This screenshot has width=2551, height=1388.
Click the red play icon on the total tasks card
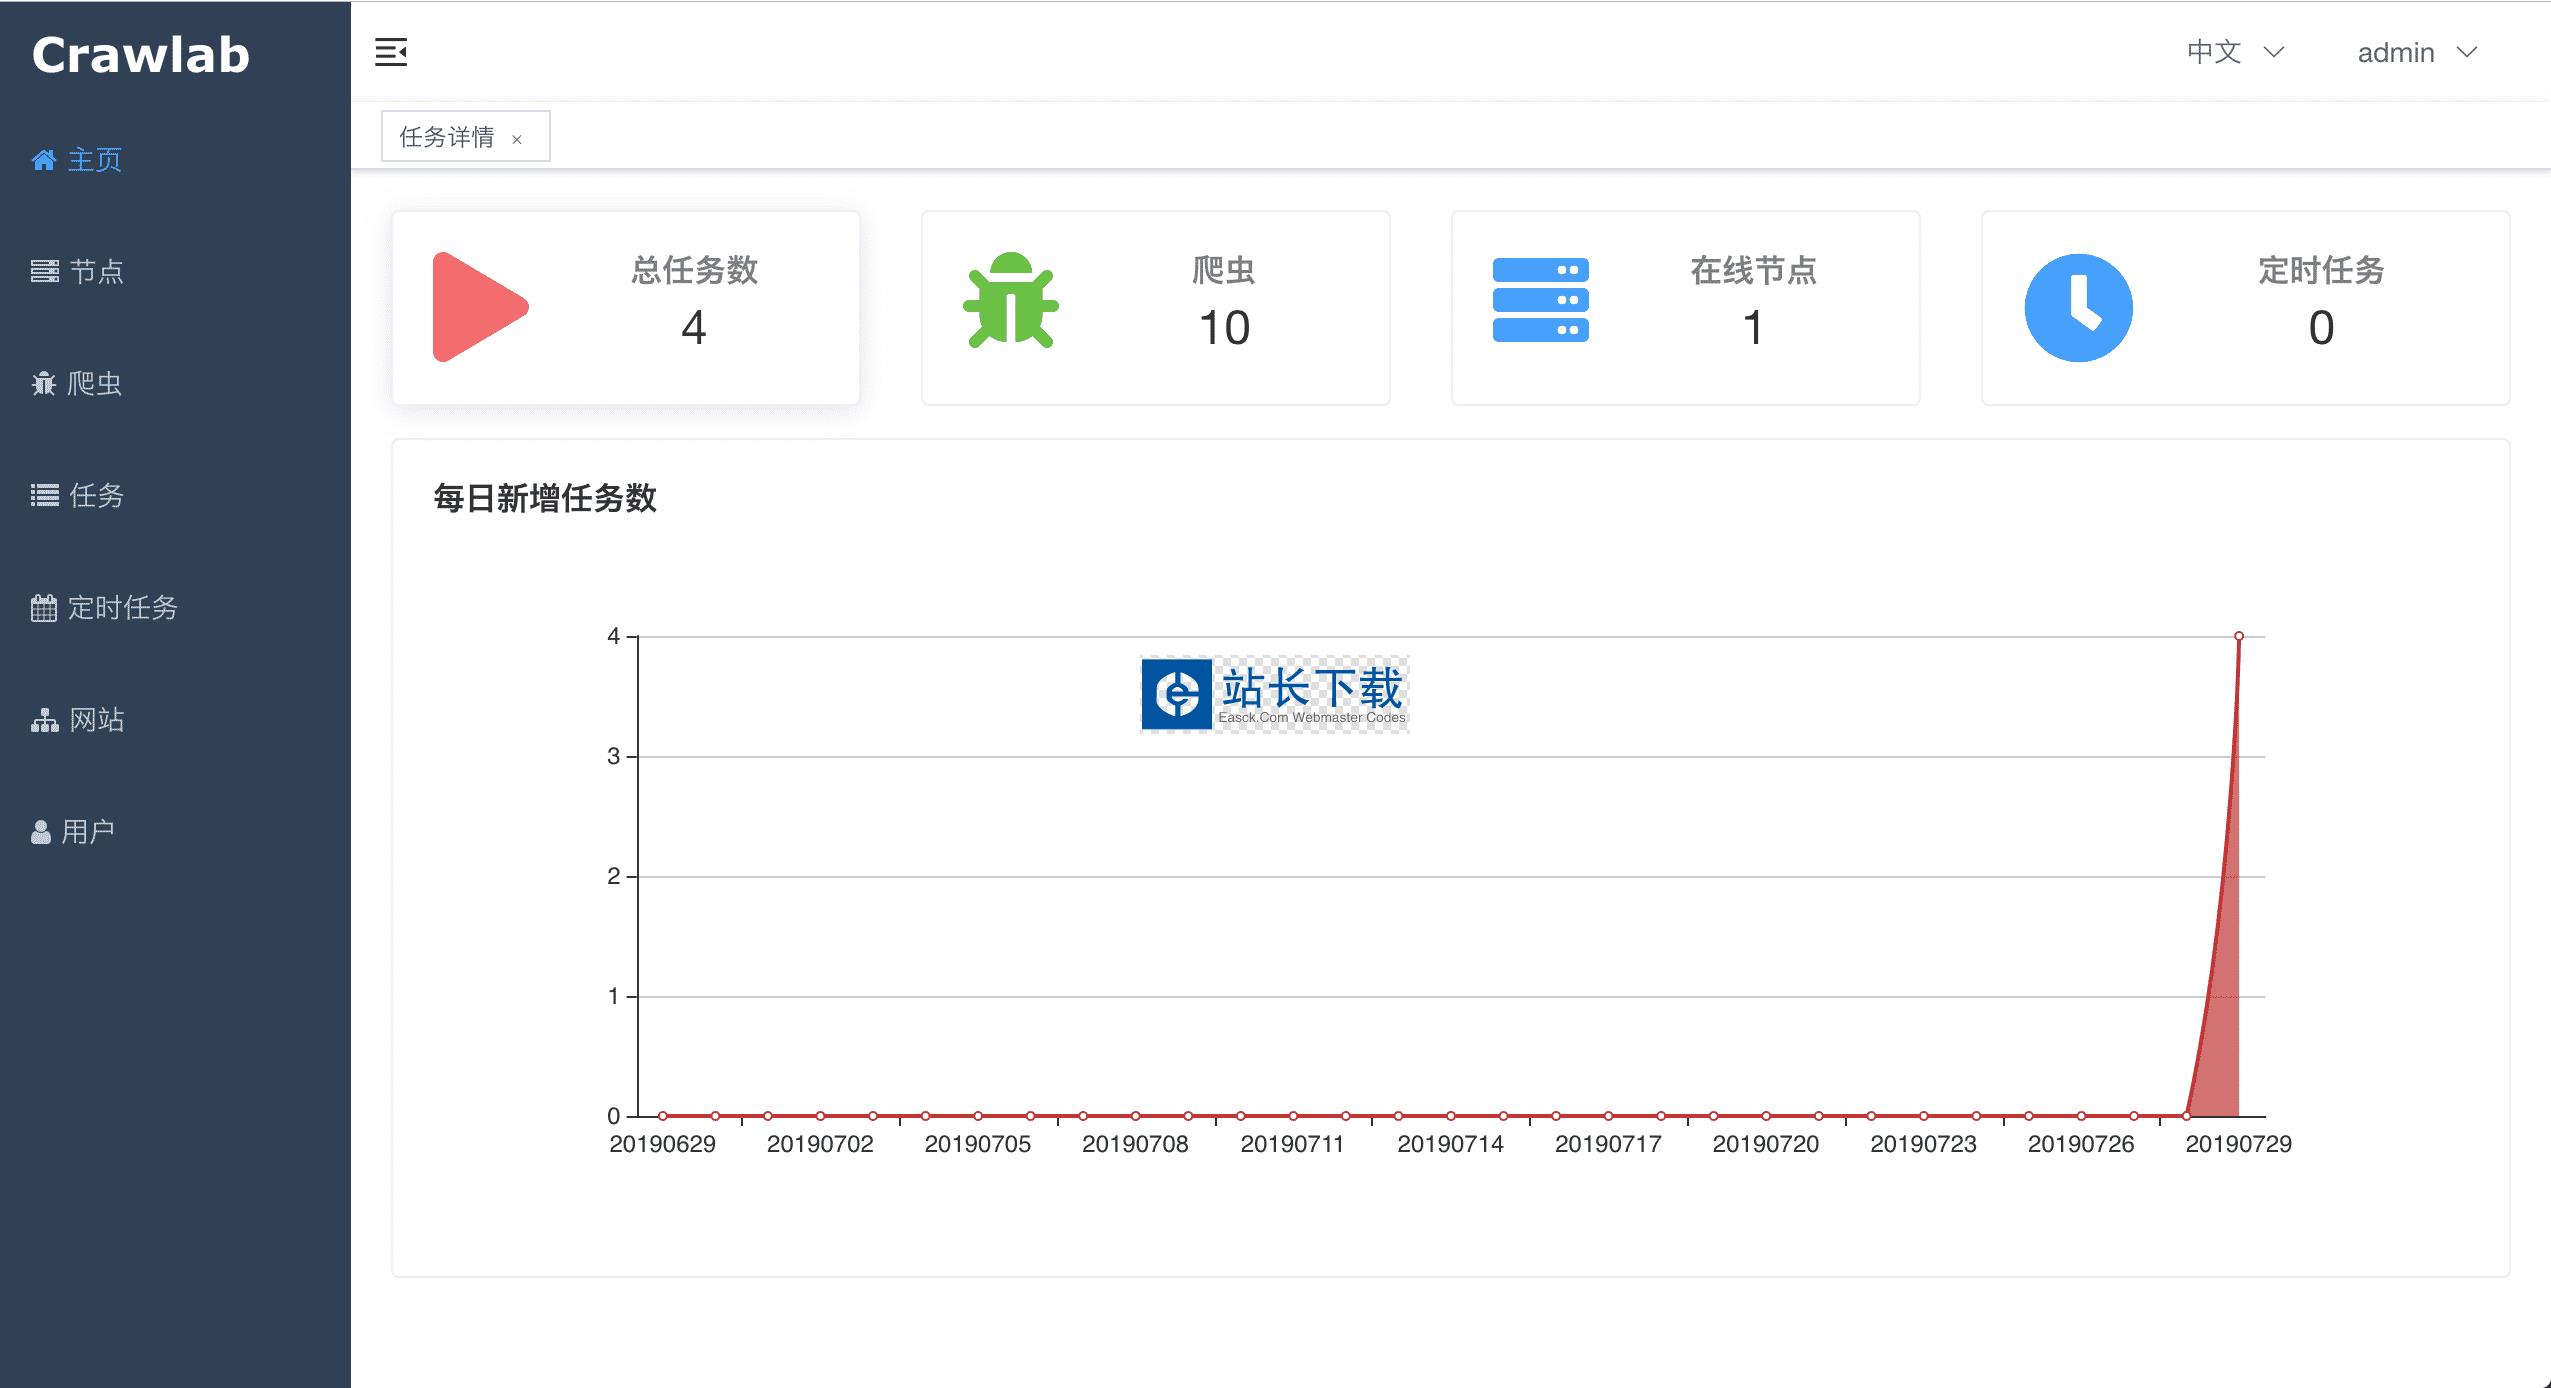[479, 307]
